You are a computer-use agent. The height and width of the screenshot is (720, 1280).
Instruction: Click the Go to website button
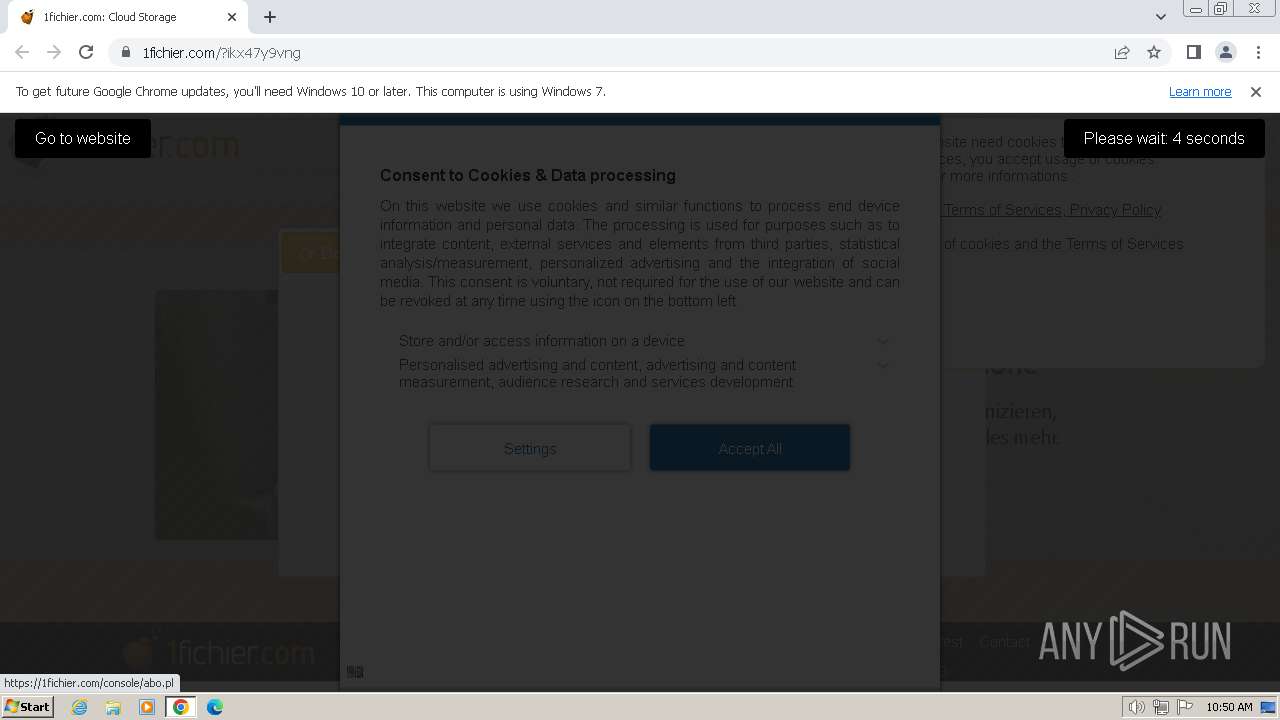[83, 138]
